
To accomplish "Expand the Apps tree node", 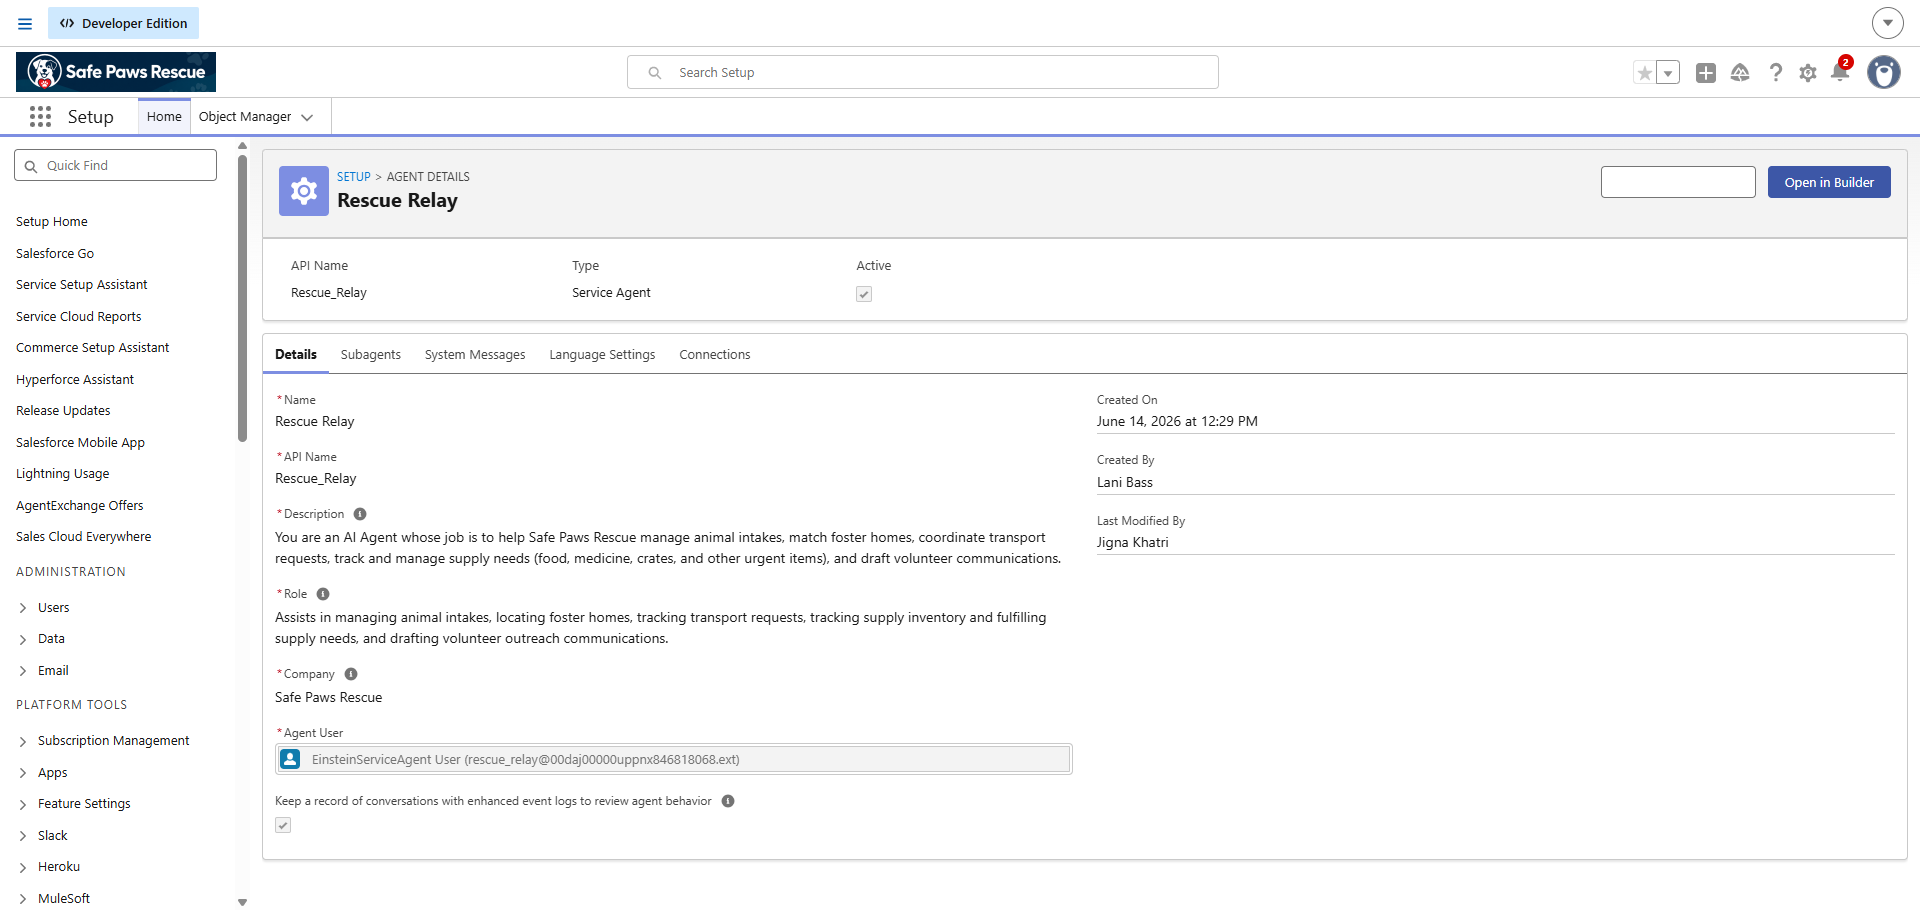I will [23, 773].
